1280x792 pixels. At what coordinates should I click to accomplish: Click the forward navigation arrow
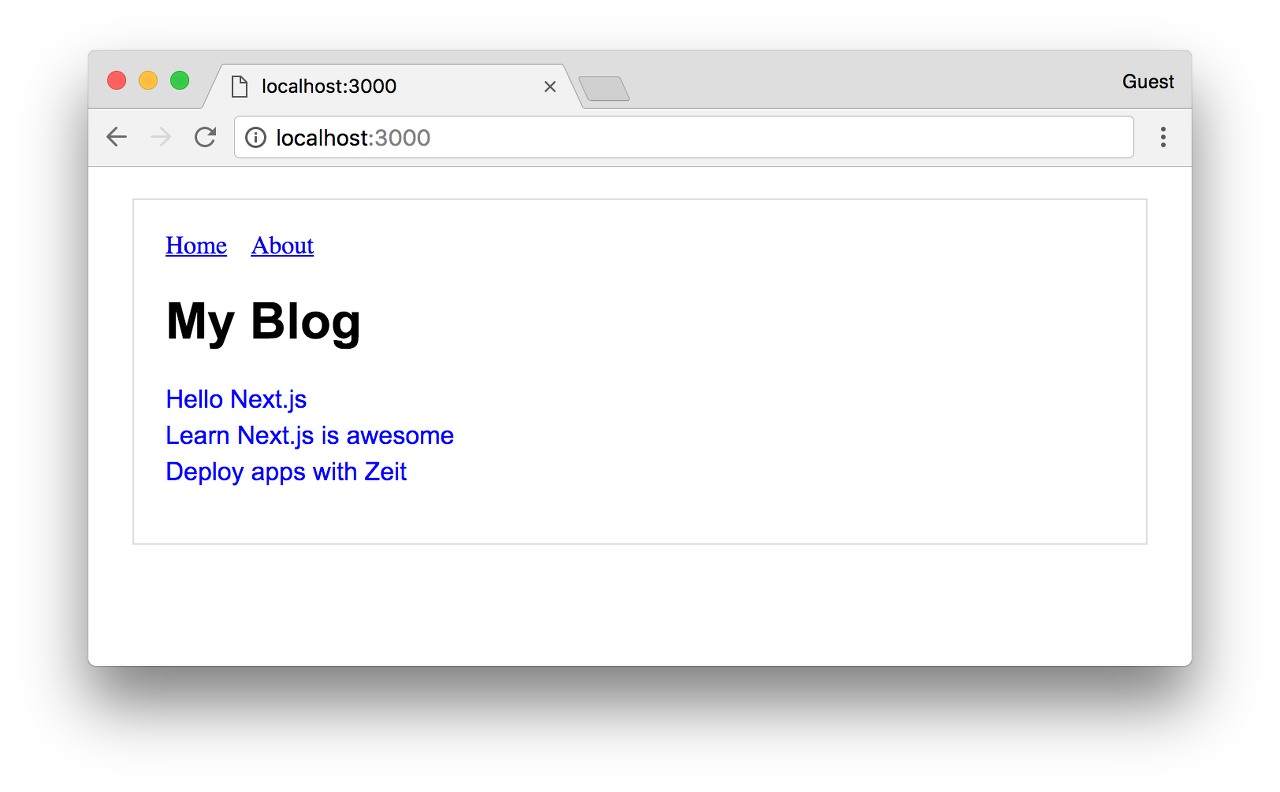click(x=160, y=137)
